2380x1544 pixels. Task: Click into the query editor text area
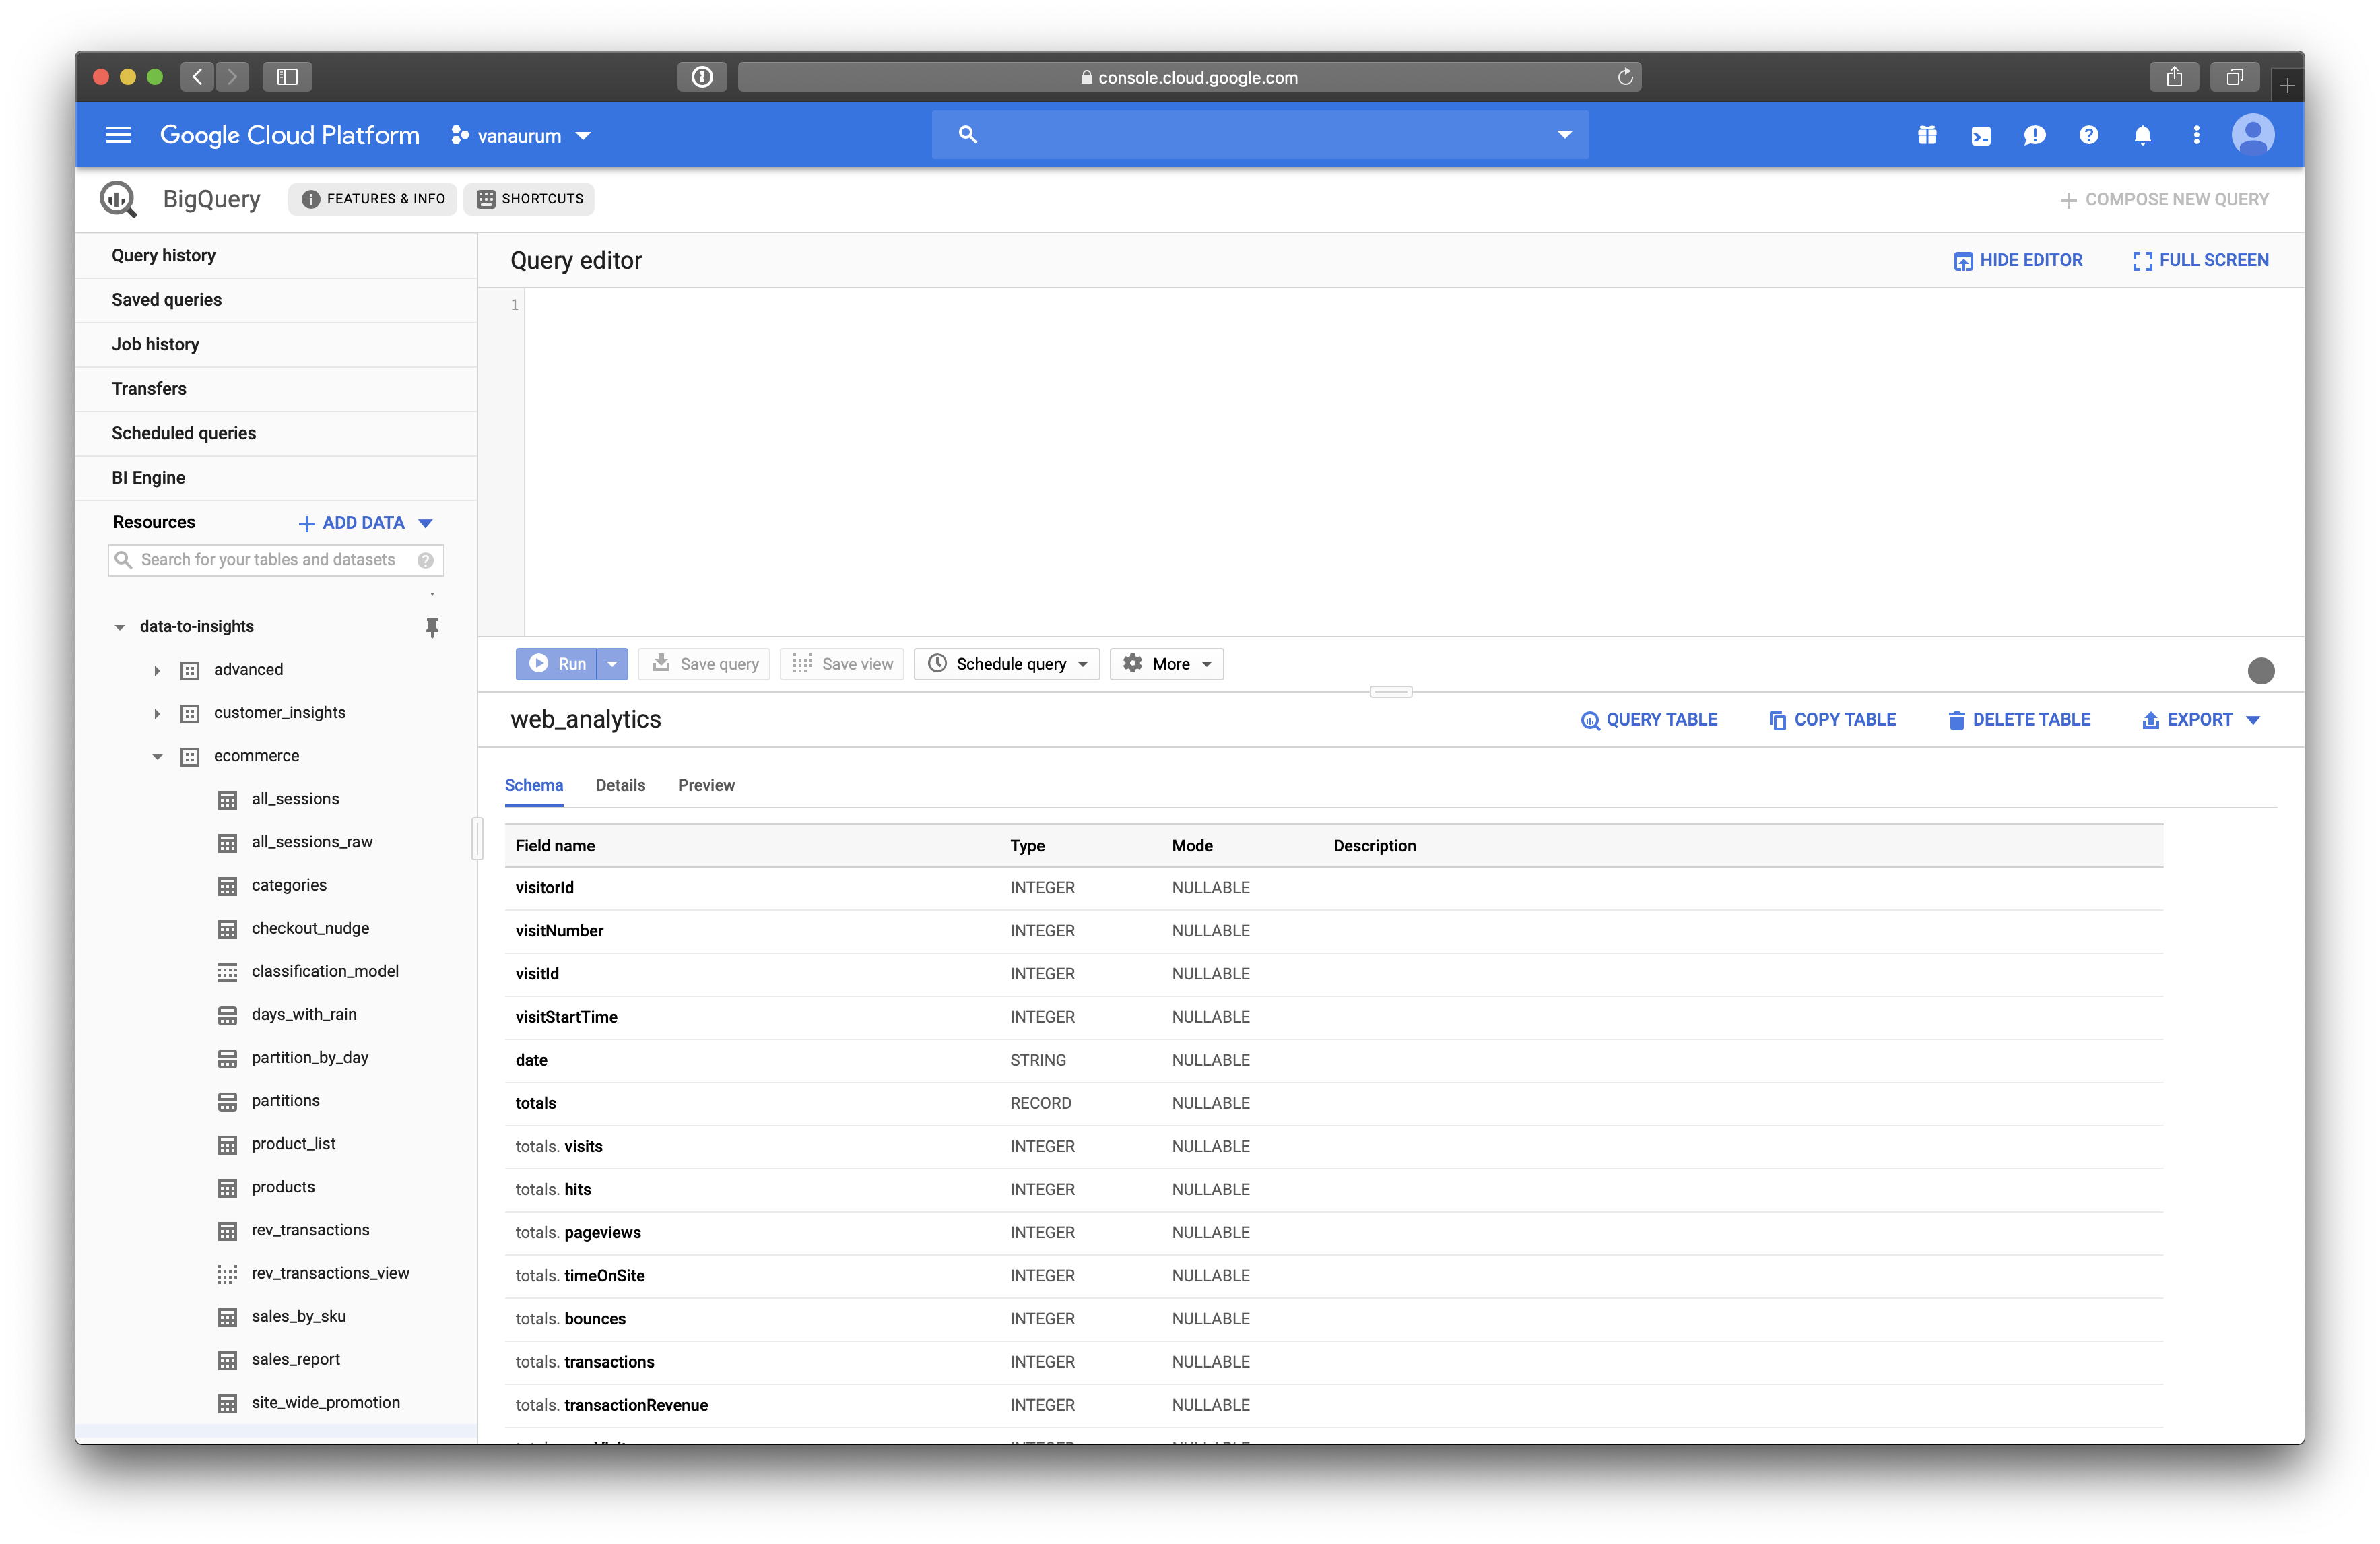[x=1413, y=462]
